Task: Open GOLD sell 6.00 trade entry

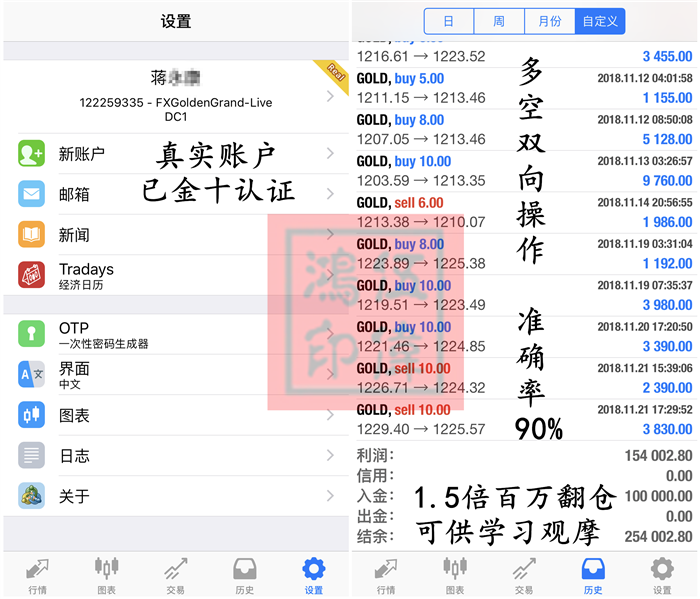Action: tap(525, 212)
